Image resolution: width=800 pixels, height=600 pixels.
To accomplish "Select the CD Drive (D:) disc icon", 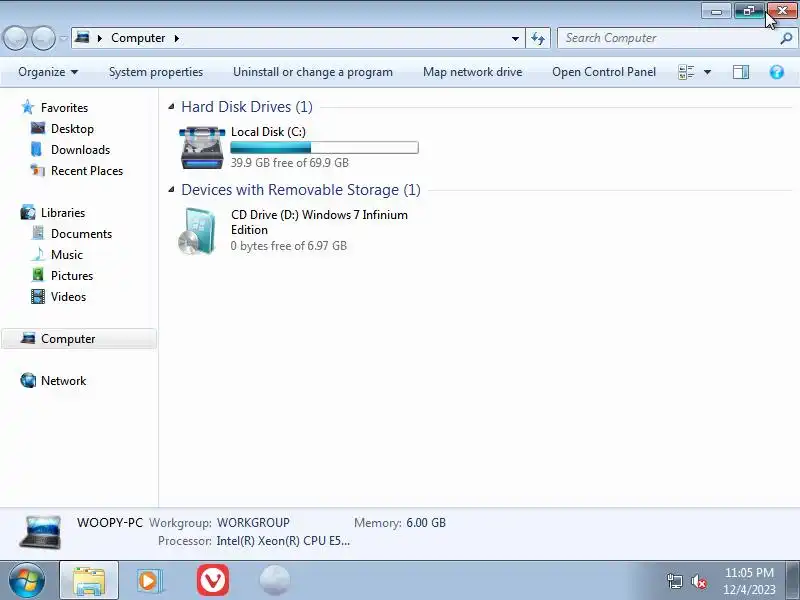I will 198,231.
